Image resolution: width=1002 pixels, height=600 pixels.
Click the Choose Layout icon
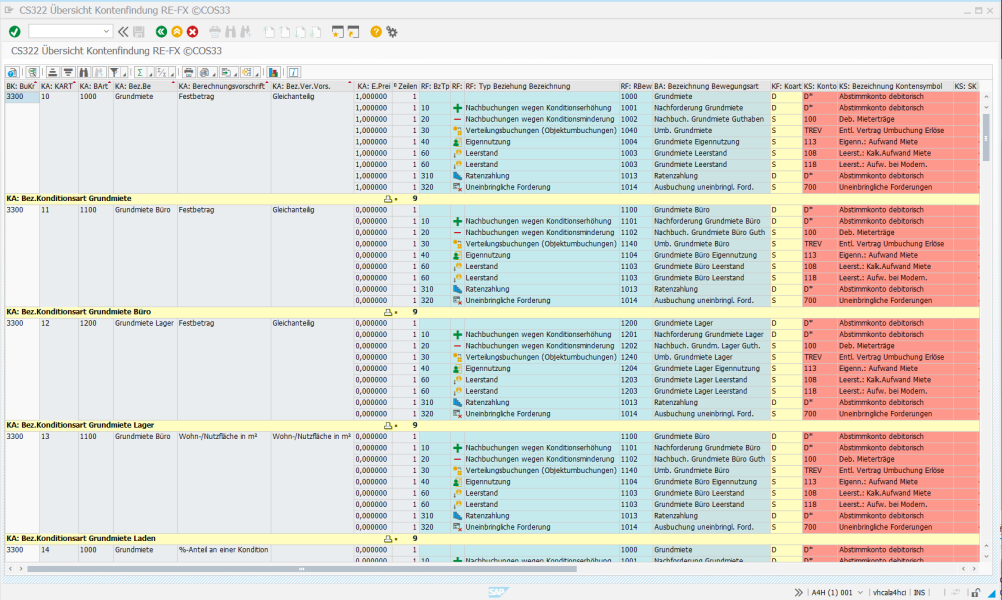pyautogui.click(x=247, y=72)
